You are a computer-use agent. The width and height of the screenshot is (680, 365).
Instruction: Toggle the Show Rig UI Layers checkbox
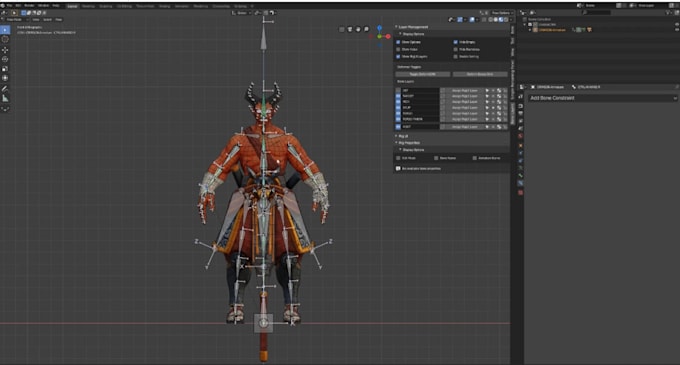click(x=398, y=57)
